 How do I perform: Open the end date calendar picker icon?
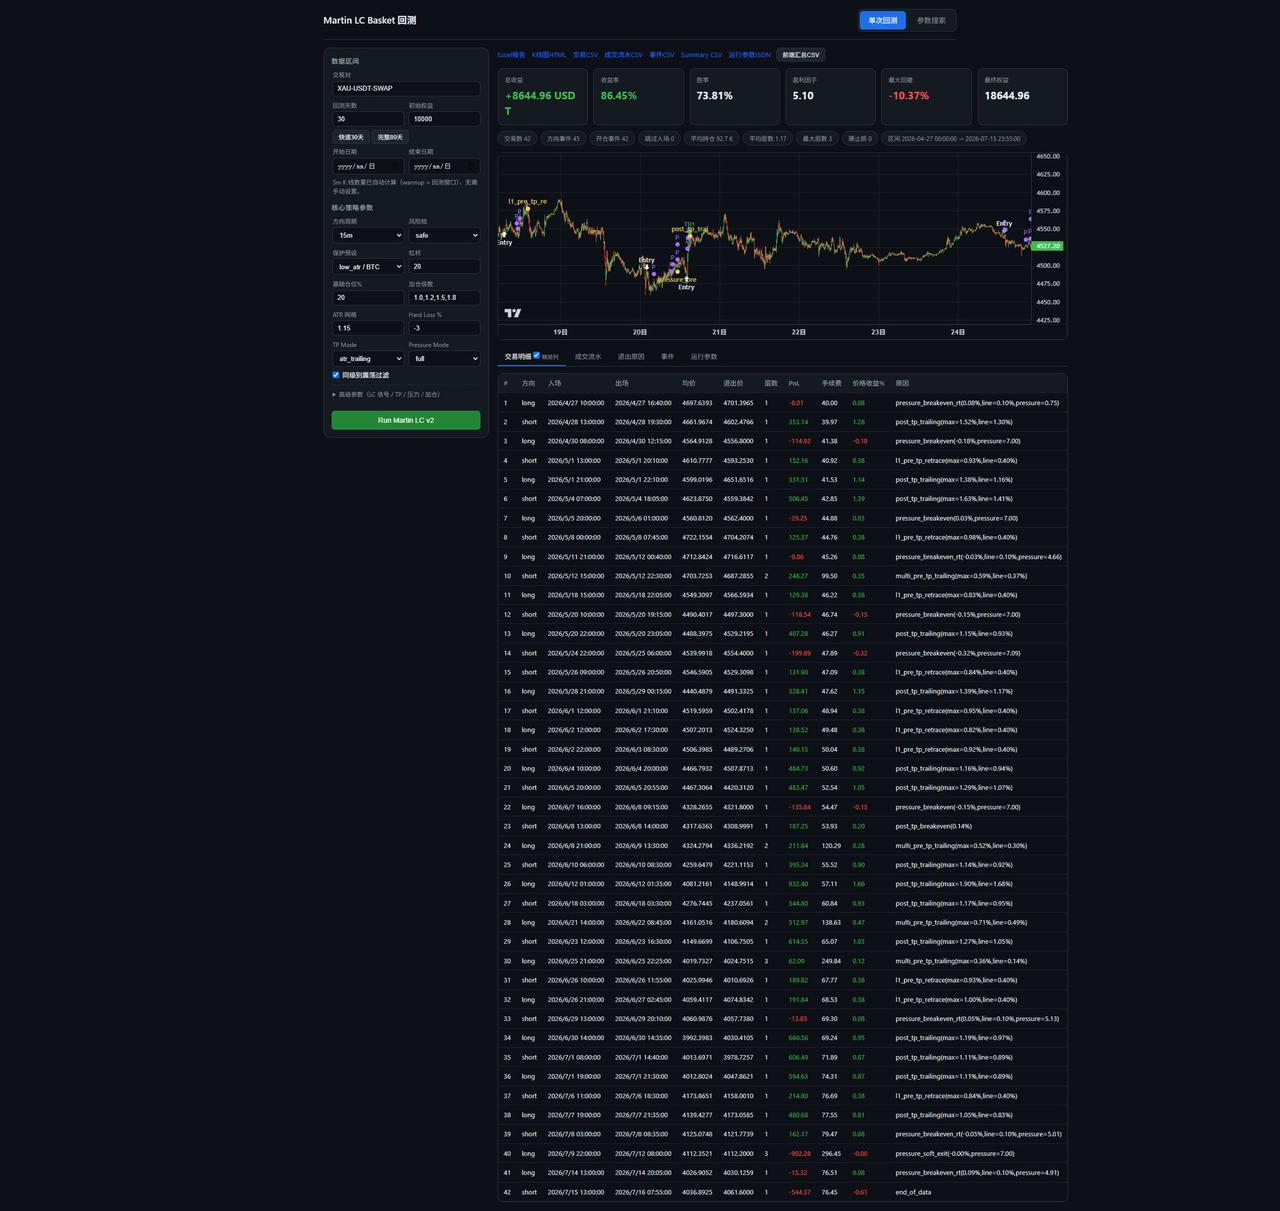472,166
